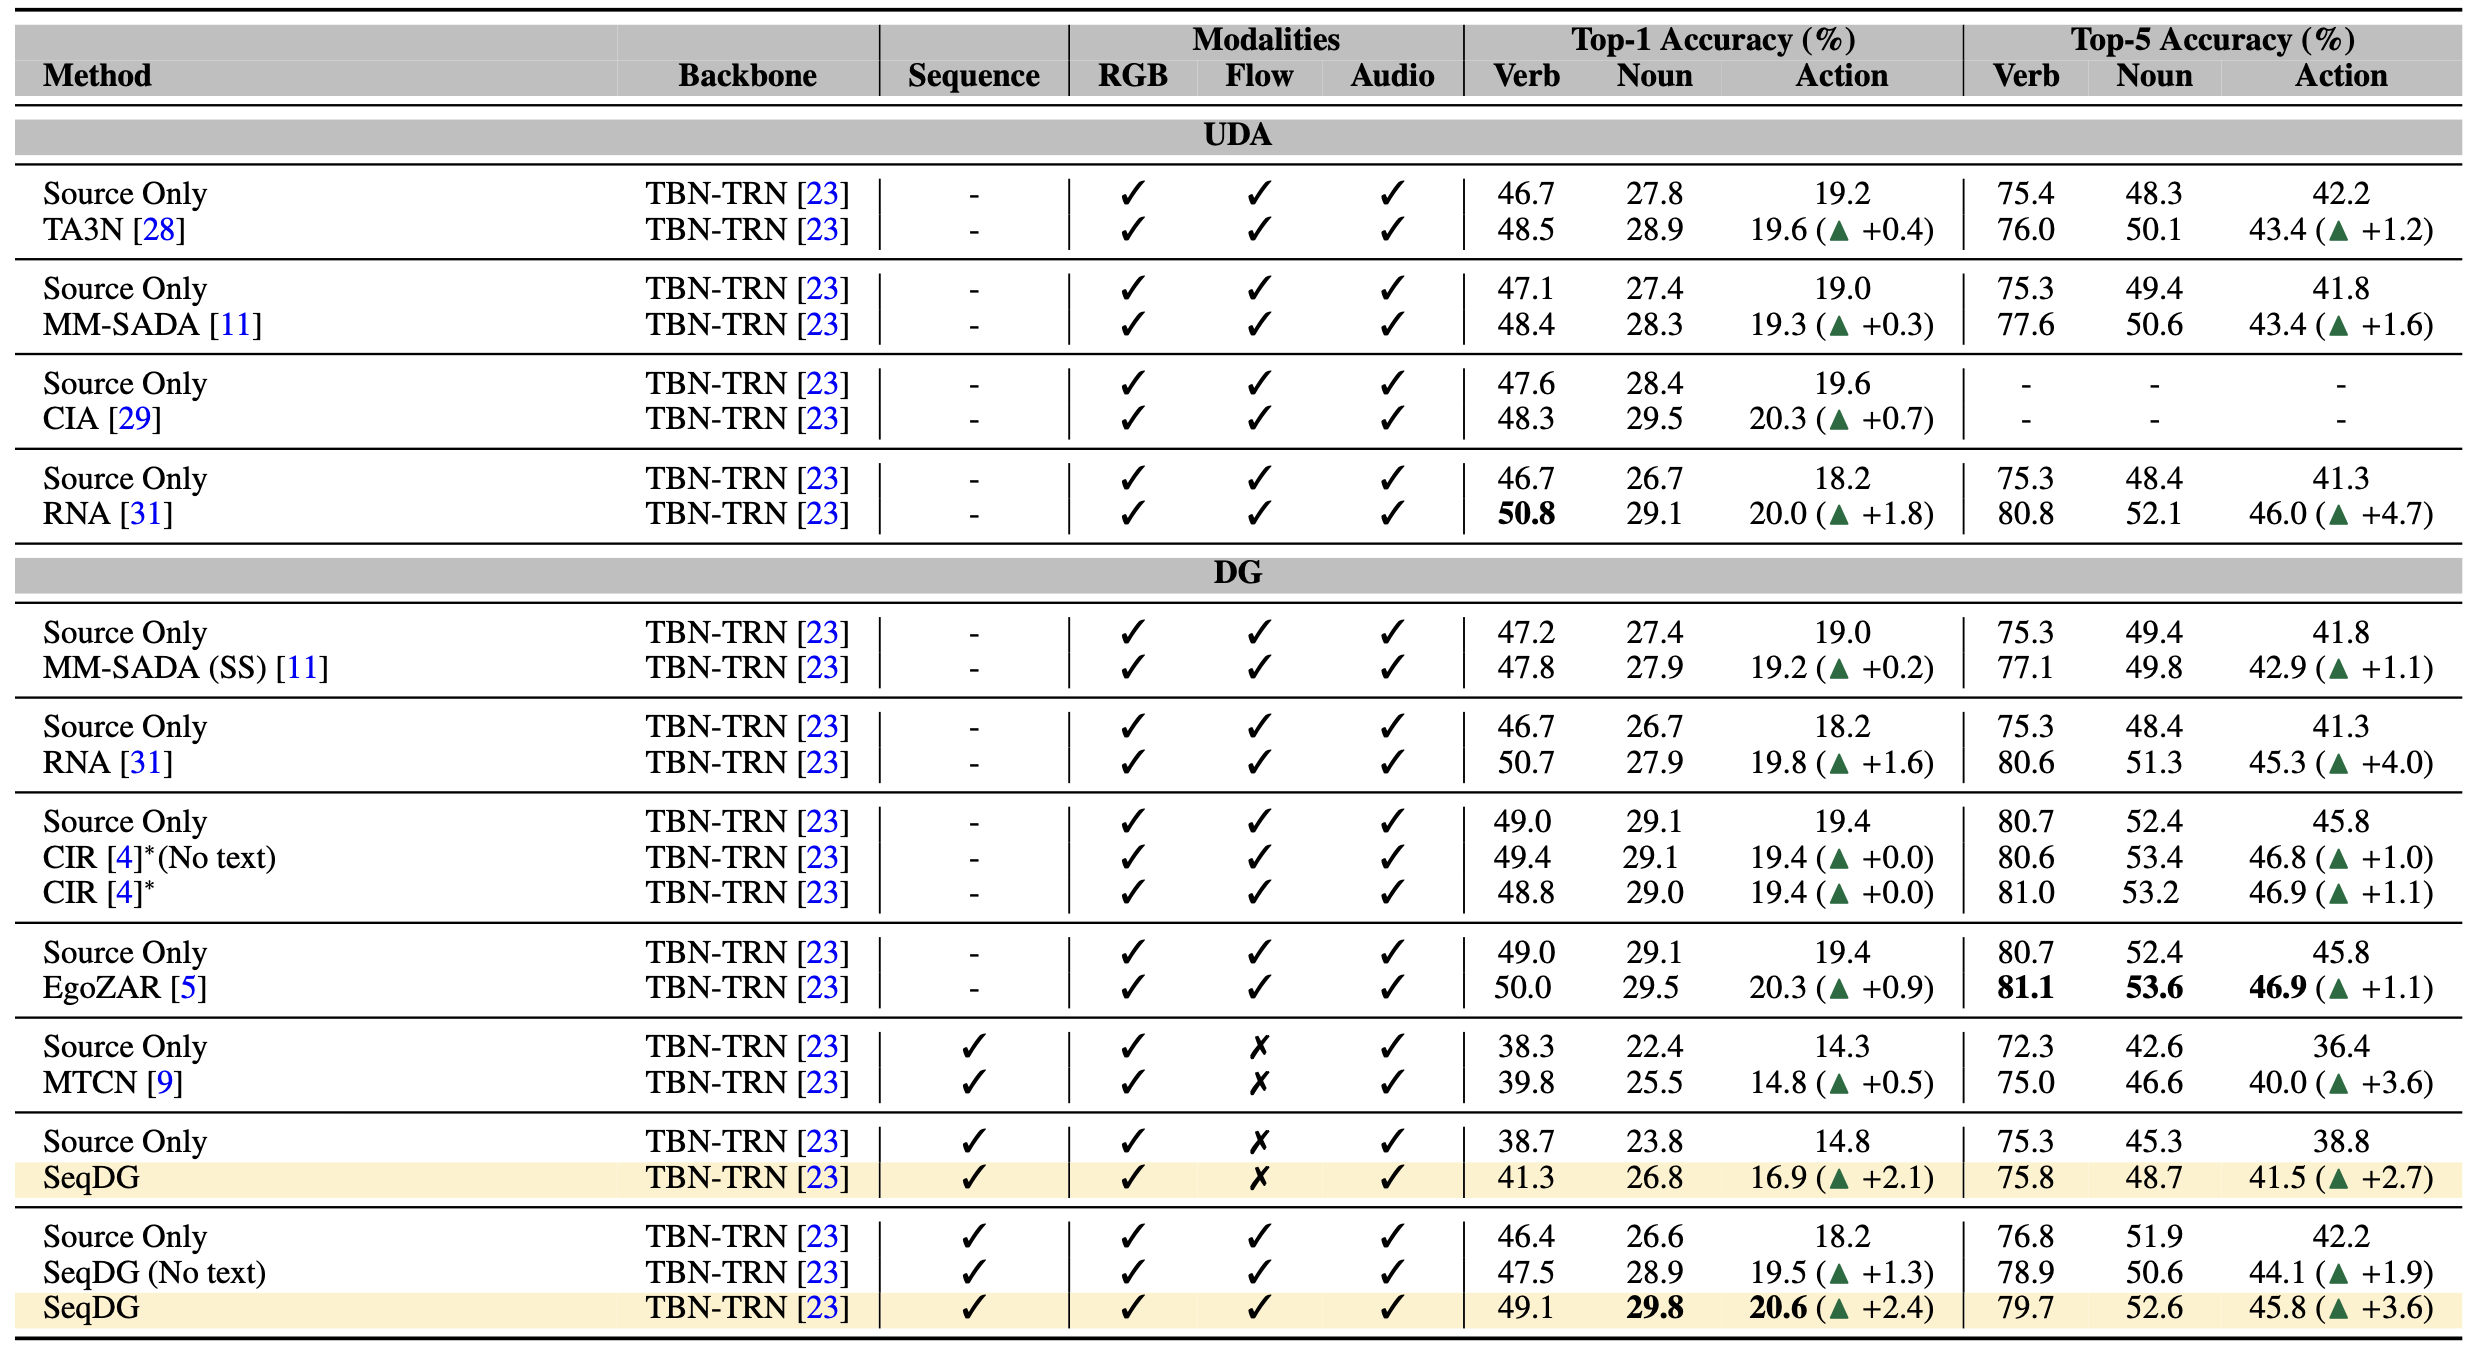This screenshot has height=1356, width=2476.
Task: Toggle the Sequence checkmark for SeqDG (No text)
Action: (x=972, y=1272)
